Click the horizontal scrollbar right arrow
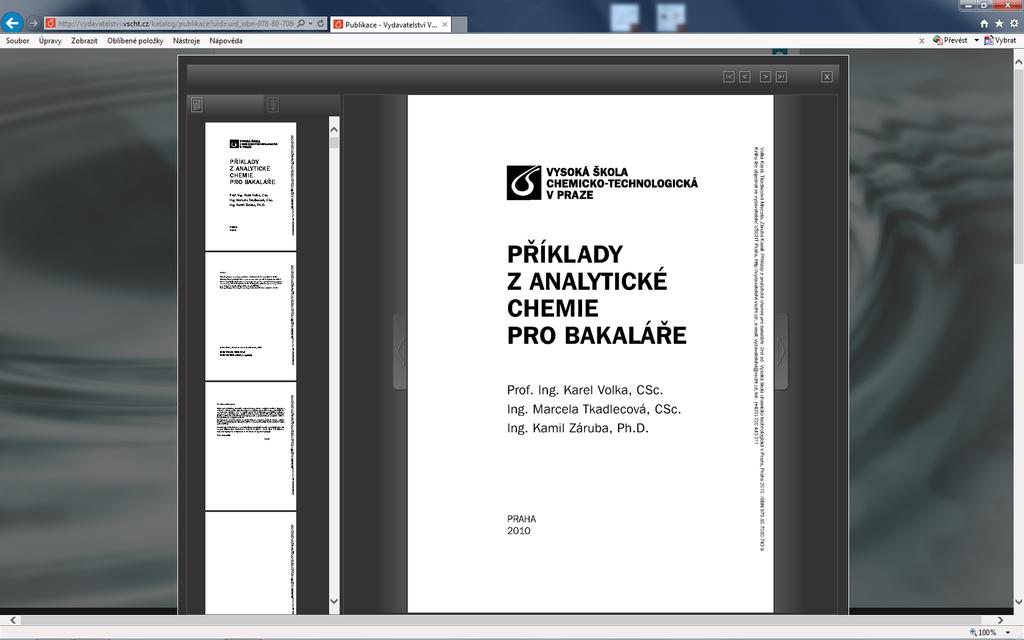Screen dimensions: 1024x640 point(1000,620)
